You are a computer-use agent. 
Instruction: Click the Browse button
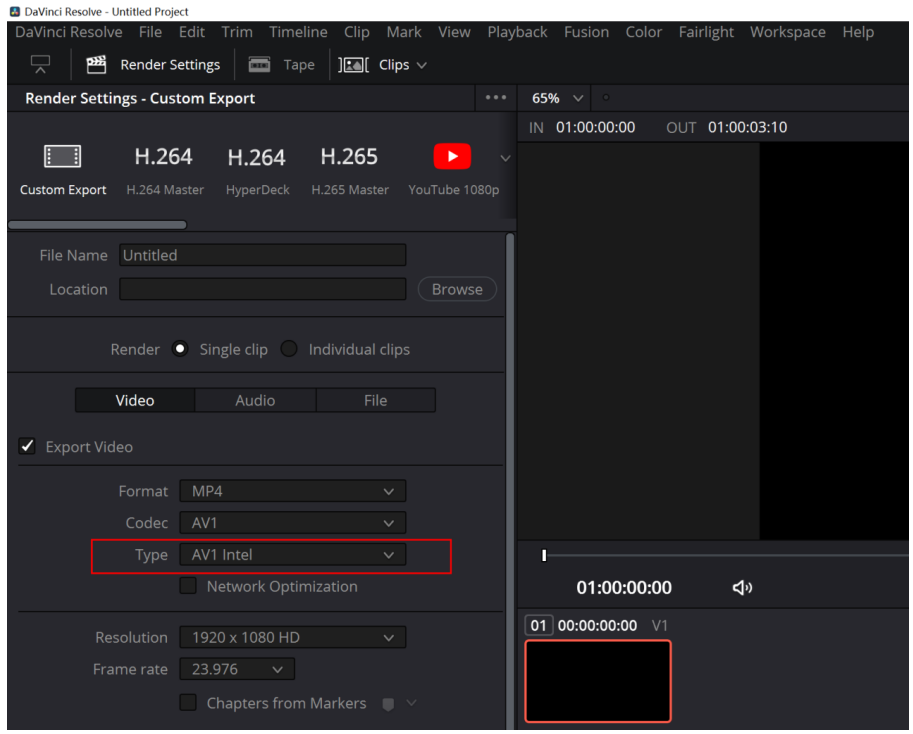click(x=457, y=289)
